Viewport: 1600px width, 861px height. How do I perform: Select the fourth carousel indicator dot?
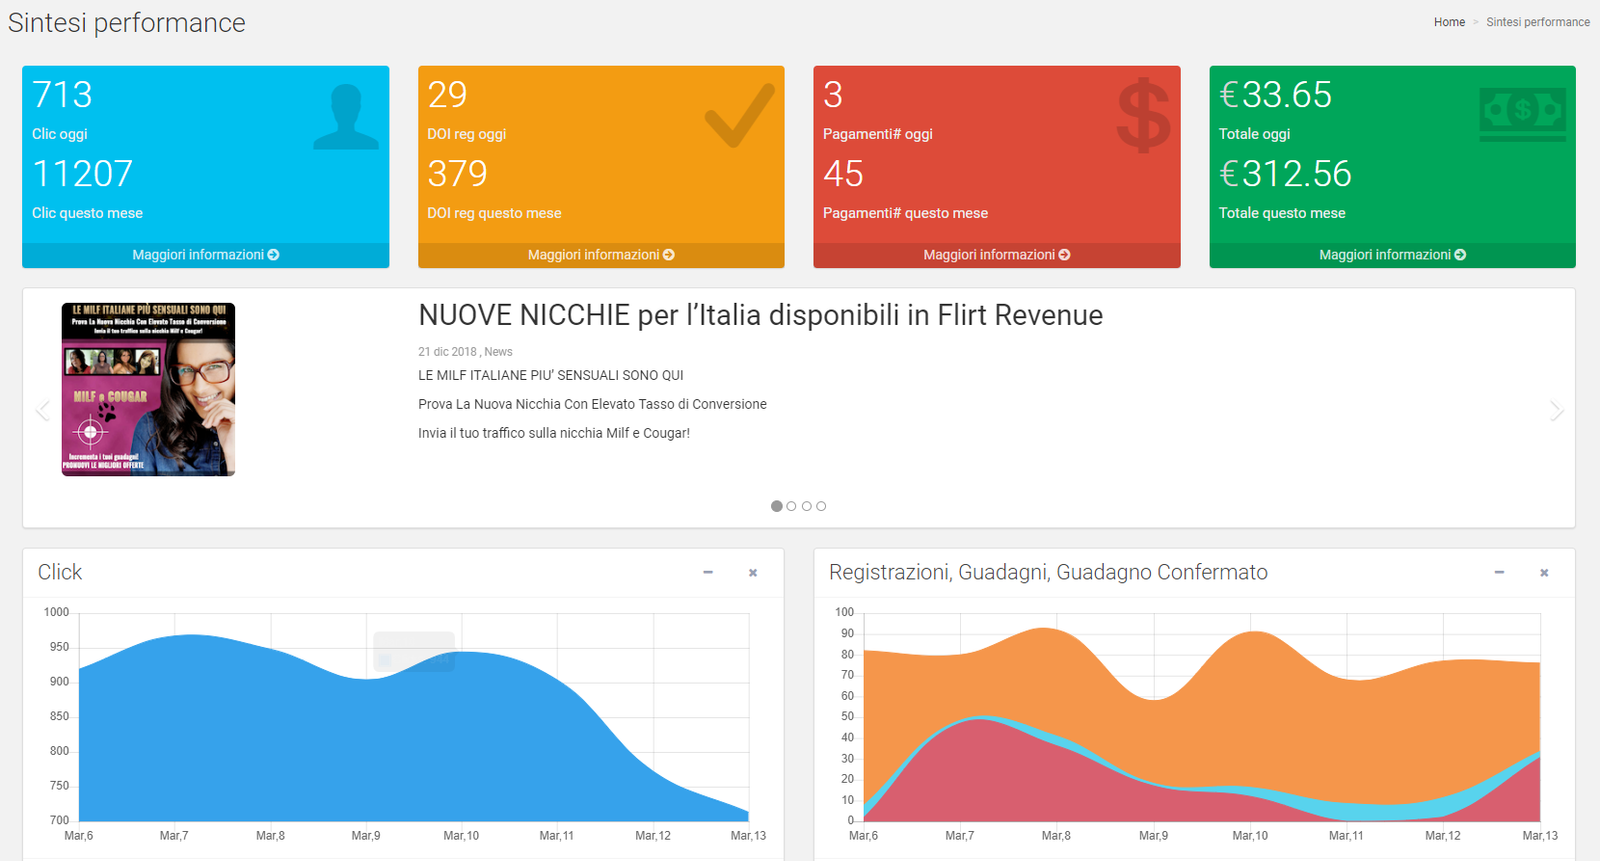[821, 506]
